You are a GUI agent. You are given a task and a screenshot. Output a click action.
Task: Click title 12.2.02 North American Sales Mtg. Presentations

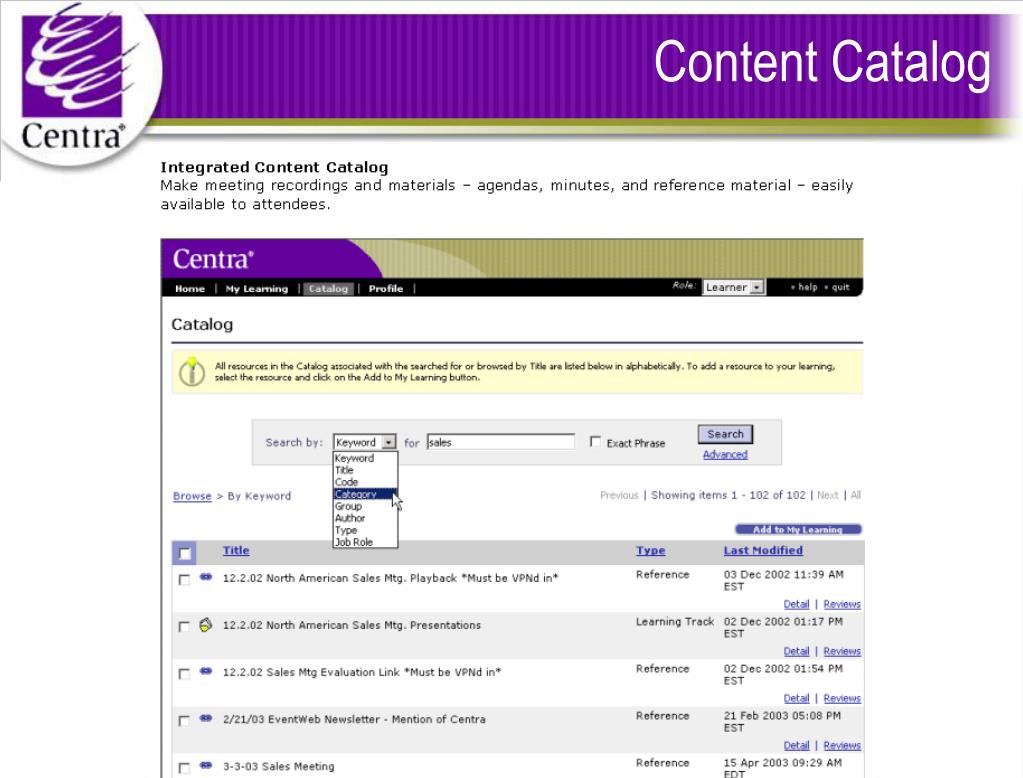click(x=352, y=625)
